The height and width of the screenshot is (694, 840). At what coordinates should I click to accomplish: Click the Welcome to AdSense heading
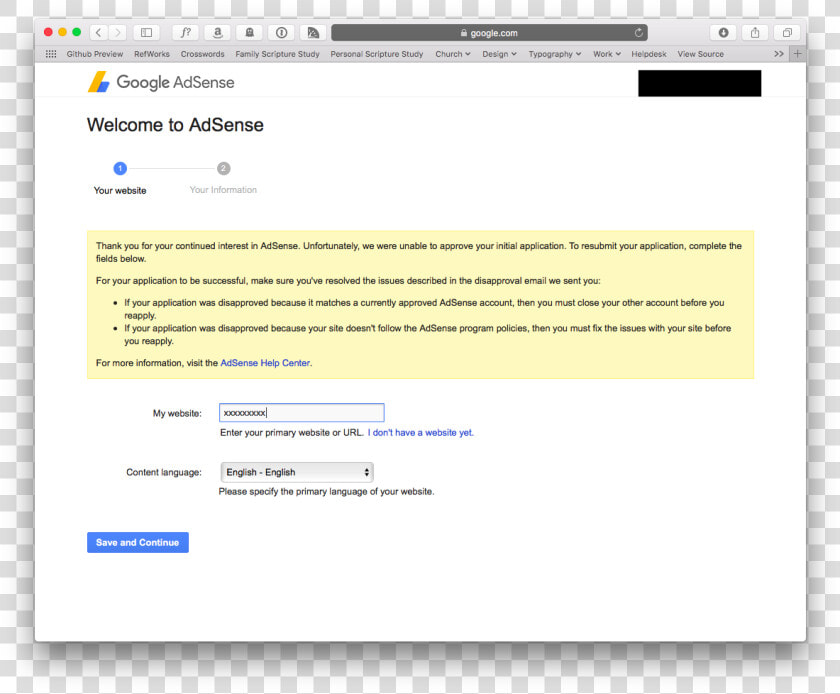[x=175, y=125]
